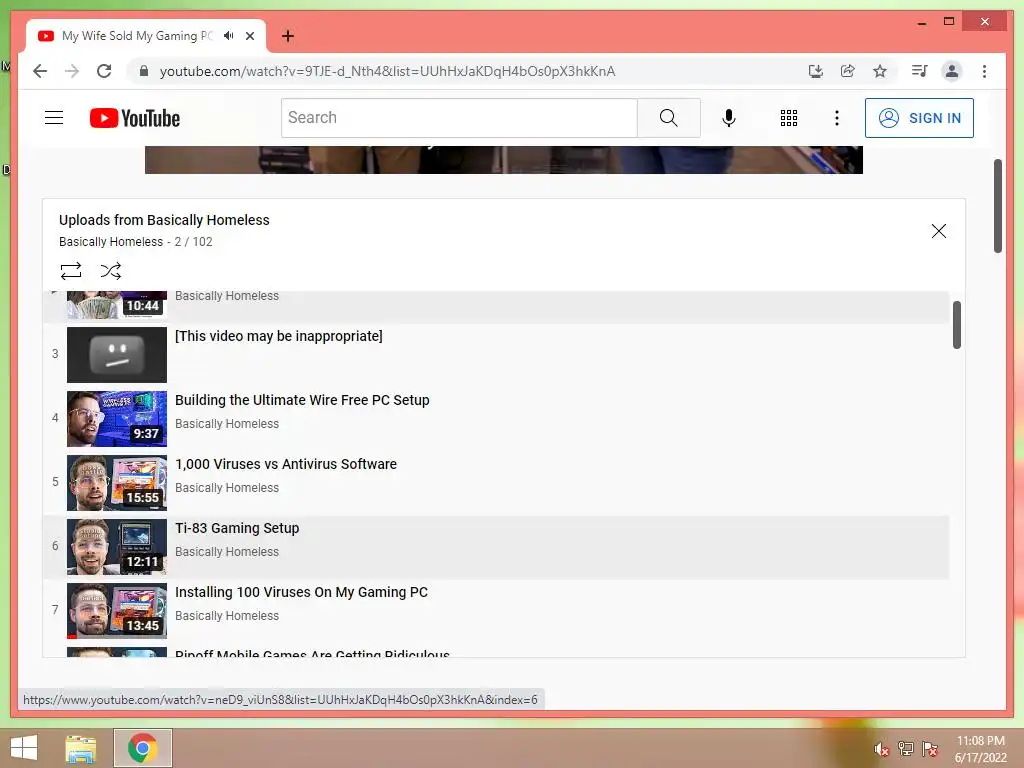Screen dimensions: 1024x768
Task: Click the 15:55 video thumbnail
Action: pos(117,483)
